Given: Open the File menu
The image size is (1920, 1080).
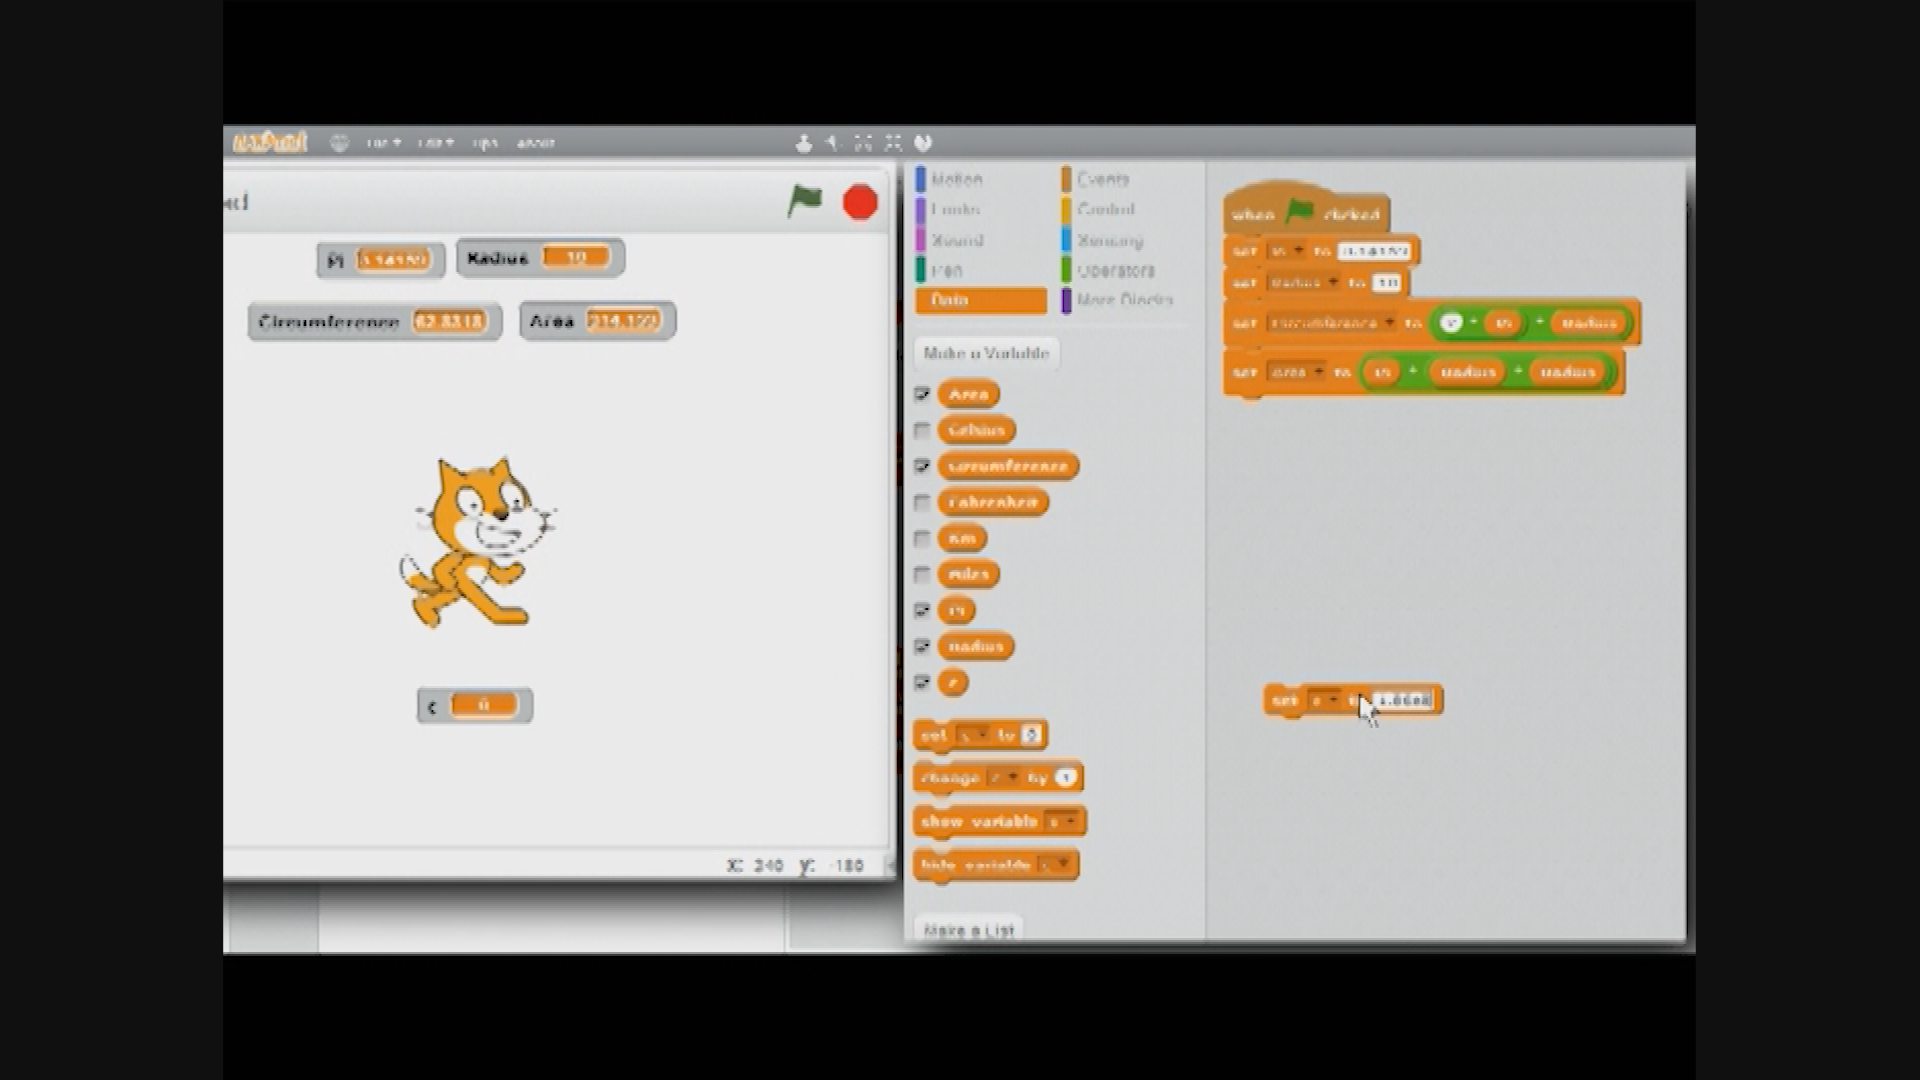Looking at the screenshot, I should point(383,143).
